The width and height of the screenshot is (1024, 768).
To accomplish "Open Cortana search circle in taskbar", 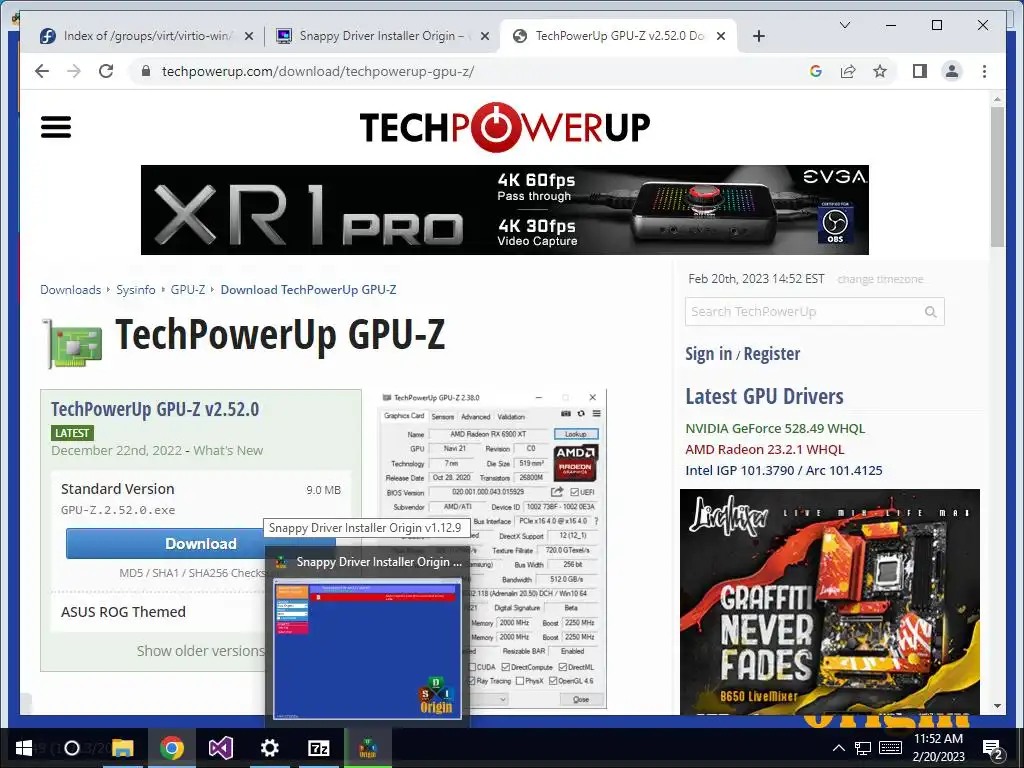I will 72,748.
